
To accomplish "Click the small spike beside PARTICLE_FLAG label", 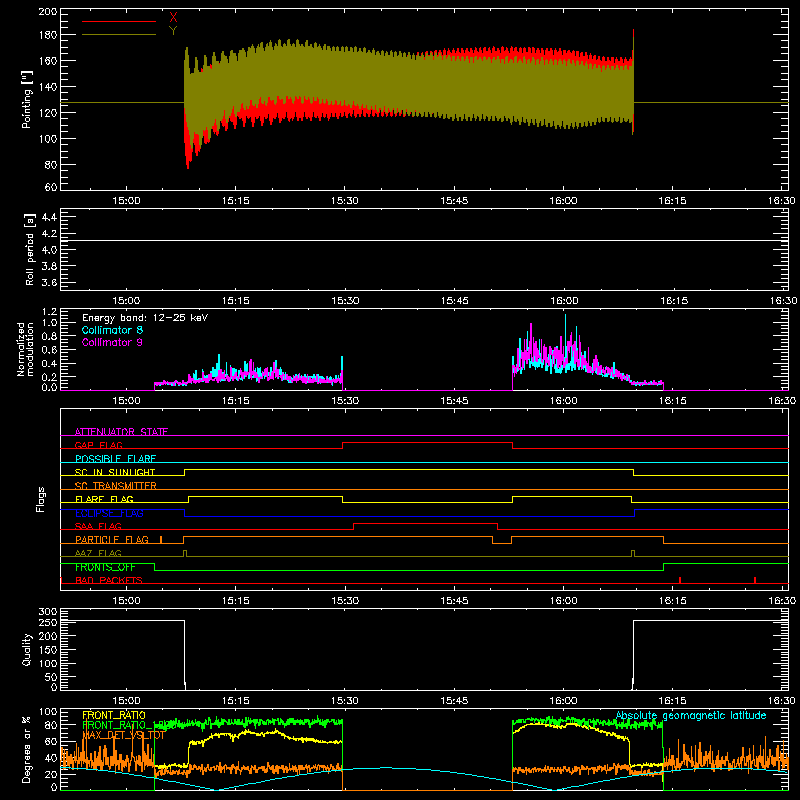I will click(161, 539).
